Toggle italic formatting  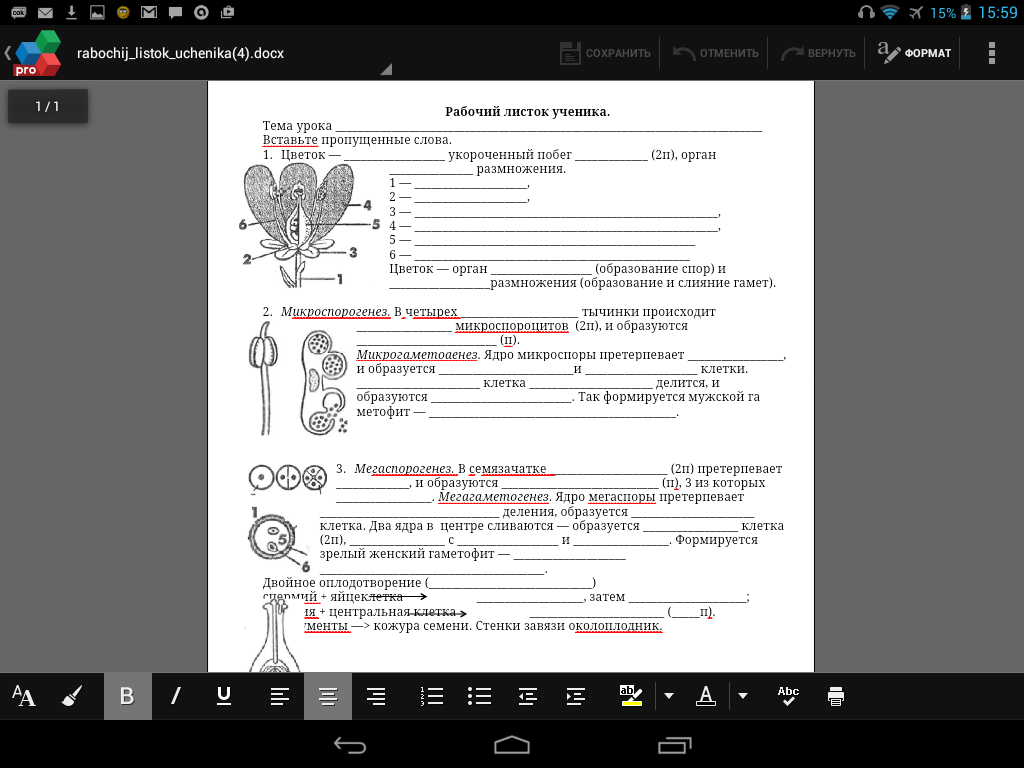tap(175, 696)
